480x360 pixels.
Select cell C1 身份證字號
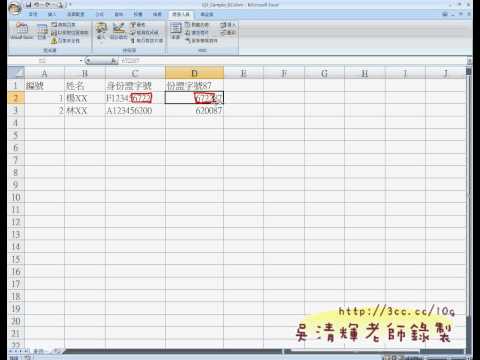(x=135, y=85)
